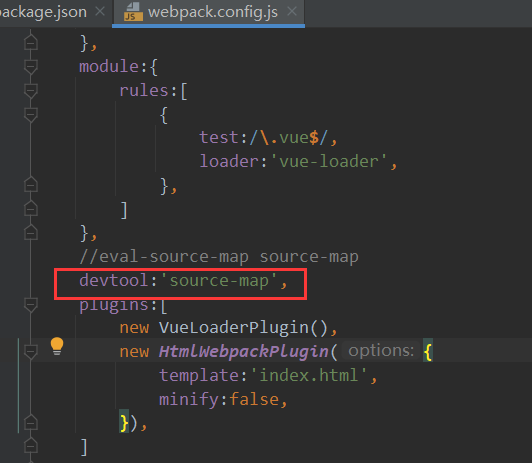
Task: Switch to the package.json tab
Action: 43,12
